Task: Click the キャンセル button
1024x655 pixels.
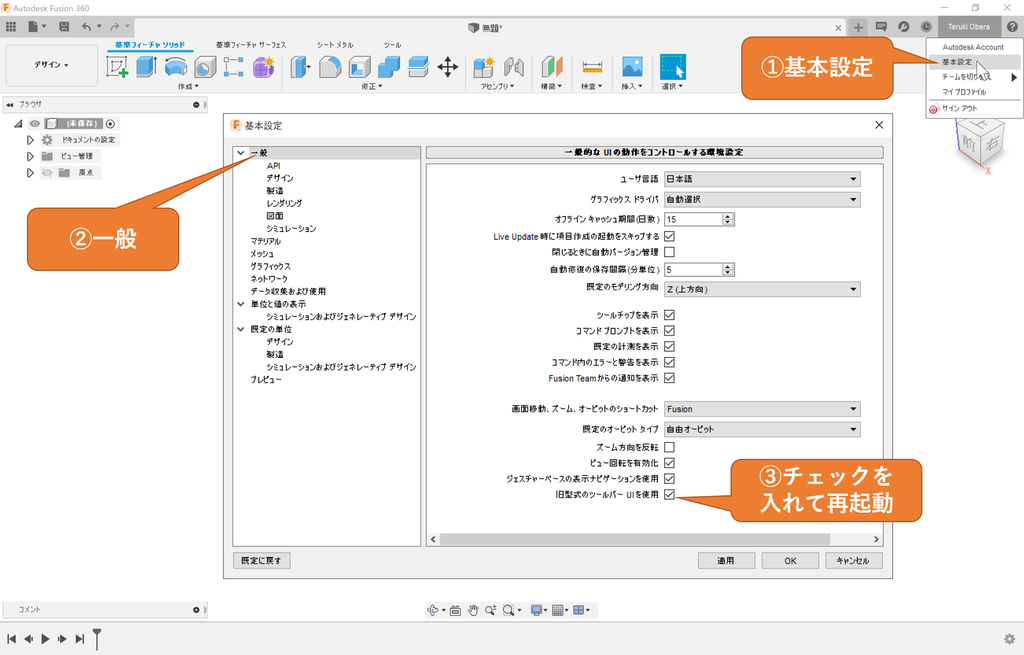Action: (854, 560)
